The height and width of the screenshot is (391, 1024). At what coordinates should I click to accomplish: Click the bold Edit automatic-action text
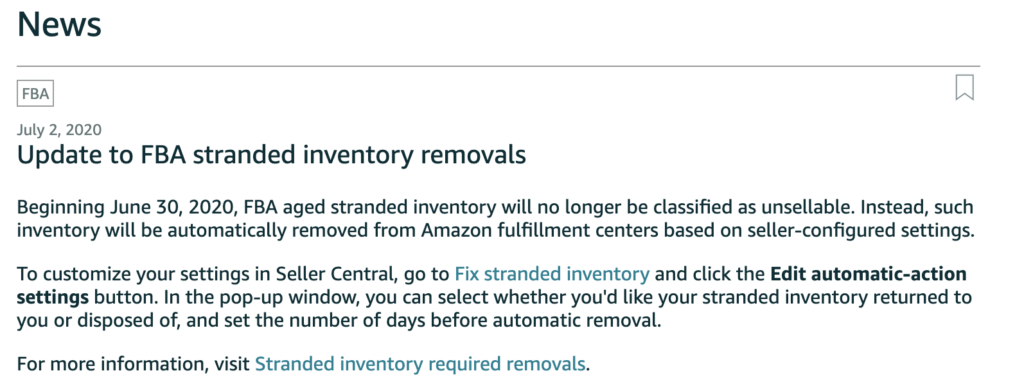pos(869,274)
